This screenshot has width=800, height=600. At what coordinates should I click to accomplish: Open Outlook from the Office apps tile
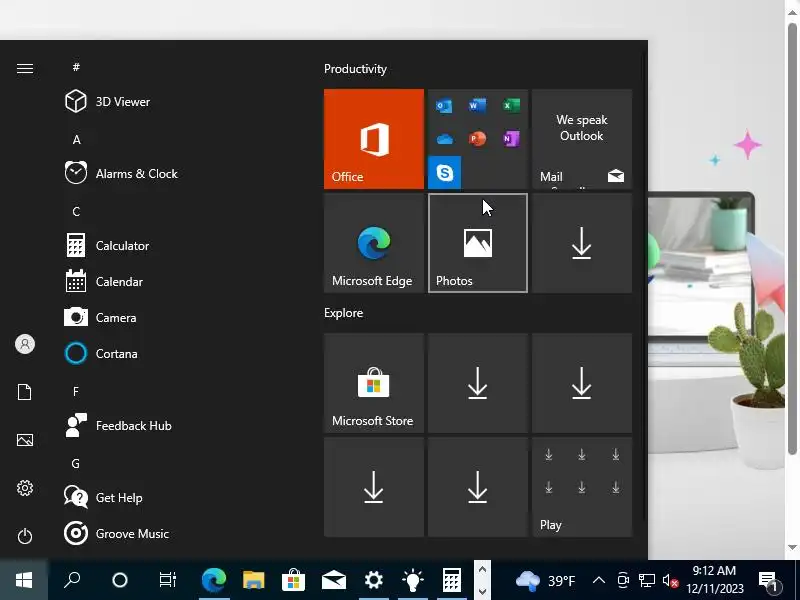coord(444,106)
